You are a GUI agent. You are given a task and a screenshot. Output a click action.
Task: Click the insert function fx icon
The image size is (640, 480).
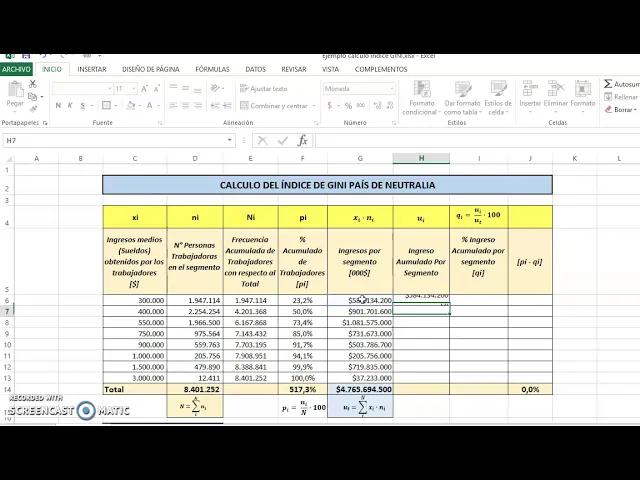click(302, 140)
